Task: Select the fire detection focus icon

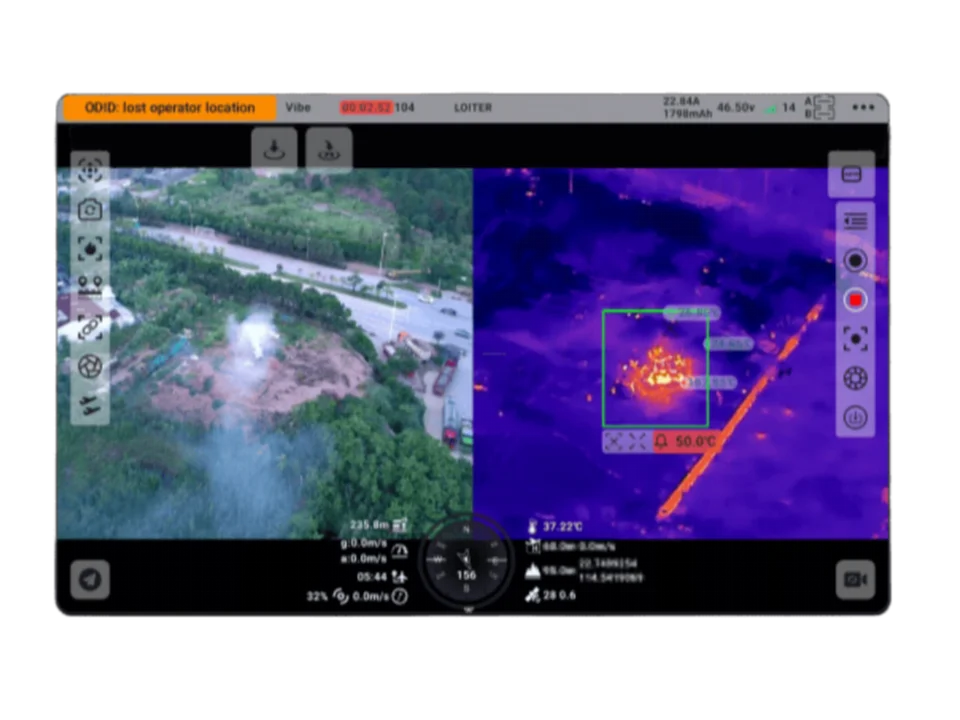Action: [x=90, y=249]
